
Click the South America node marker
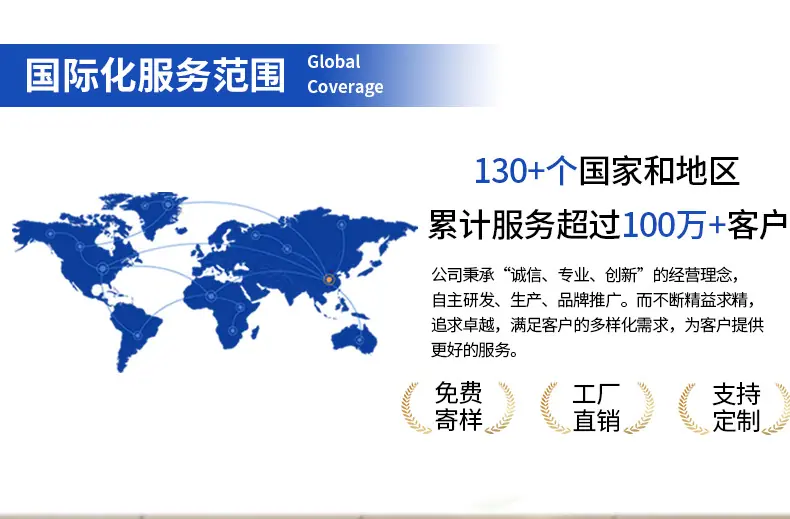point(137,335)
